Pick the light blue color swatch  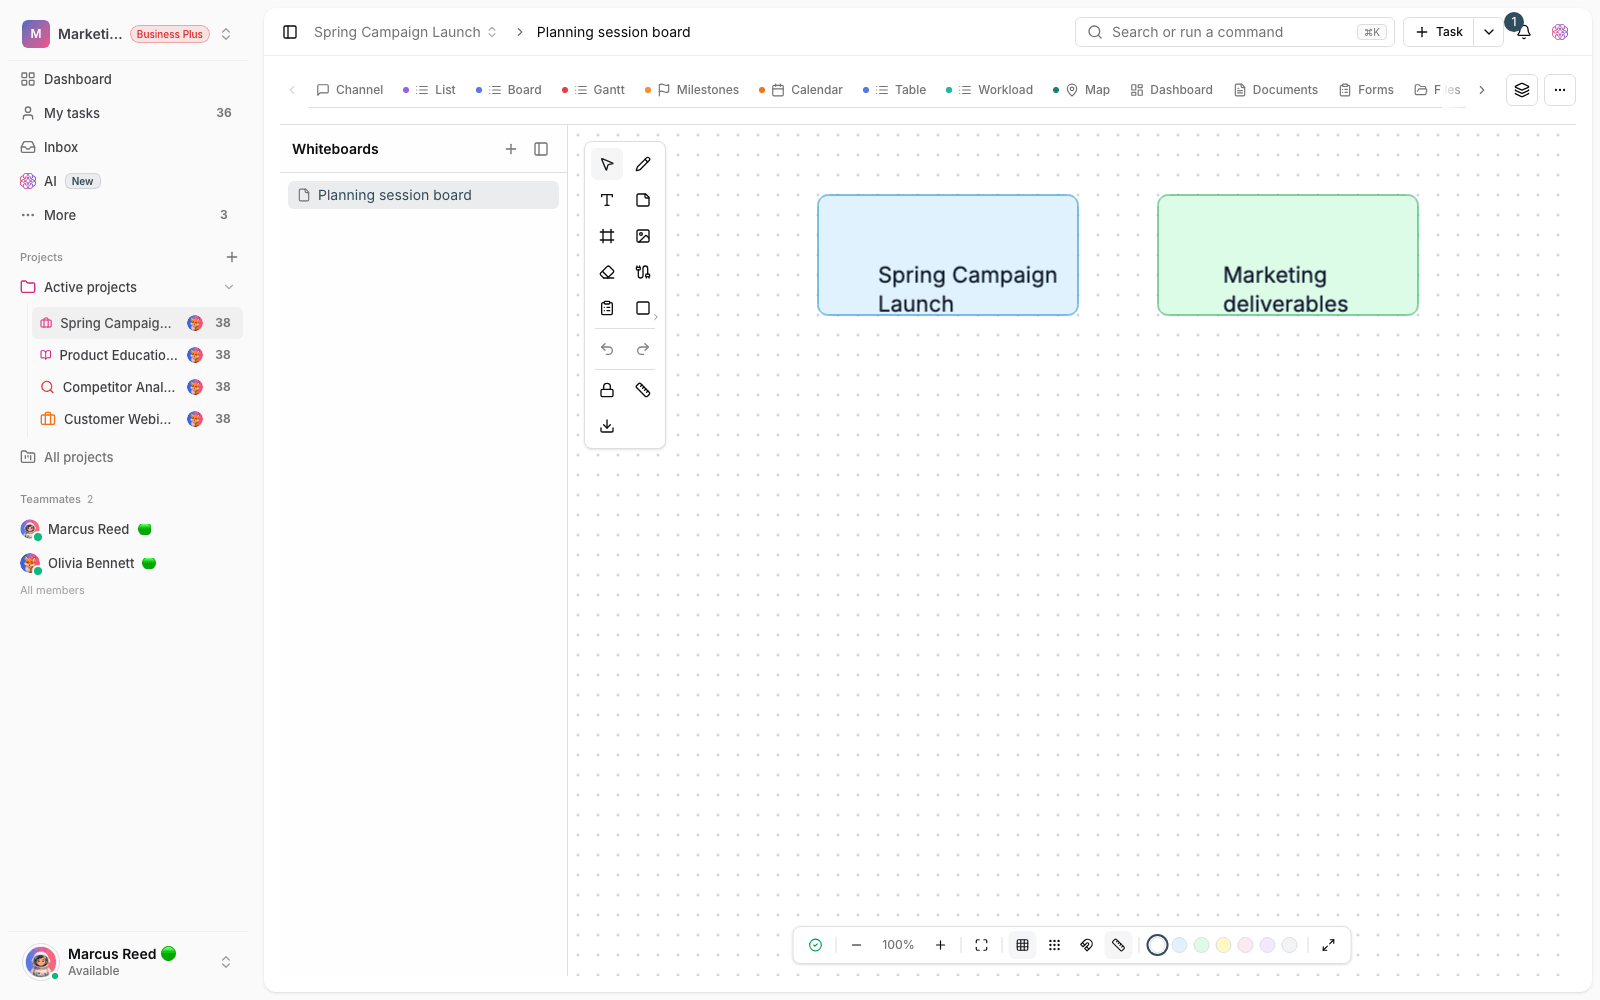[x=1180, y=945]
